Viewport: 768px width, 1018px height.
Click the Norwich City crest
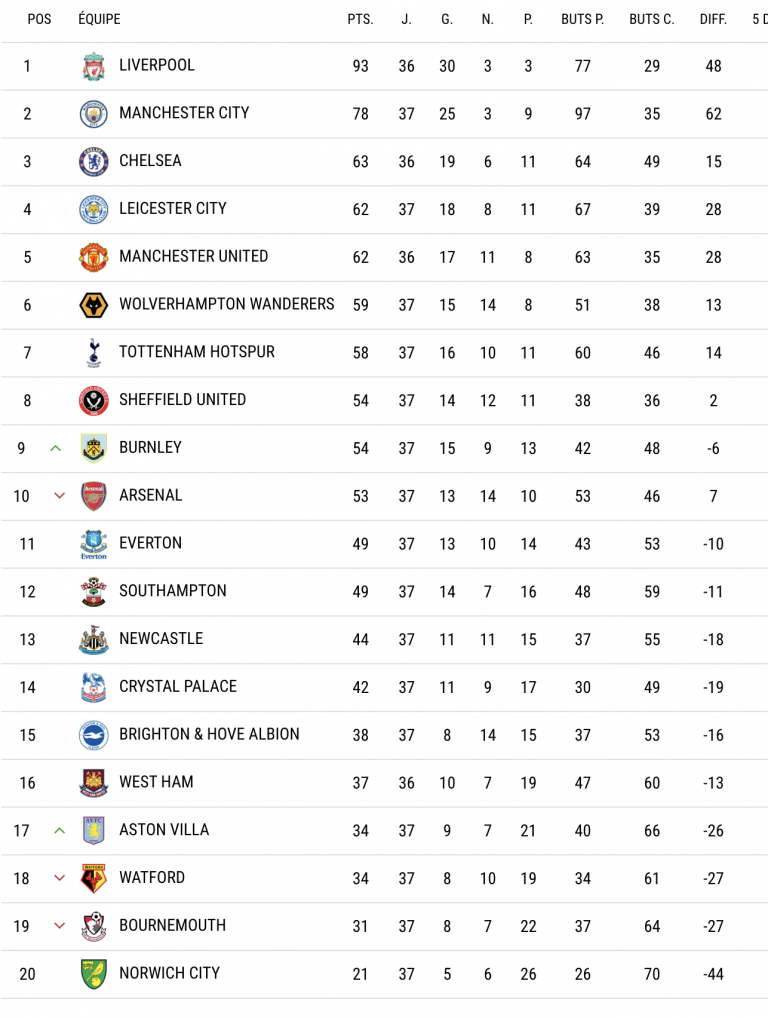(x=93, y=974)
